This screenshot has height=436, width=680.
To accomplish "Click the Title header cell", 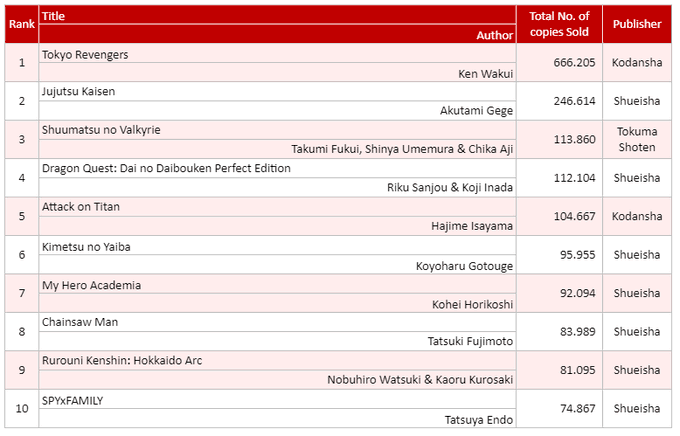I will coord(278,16).
